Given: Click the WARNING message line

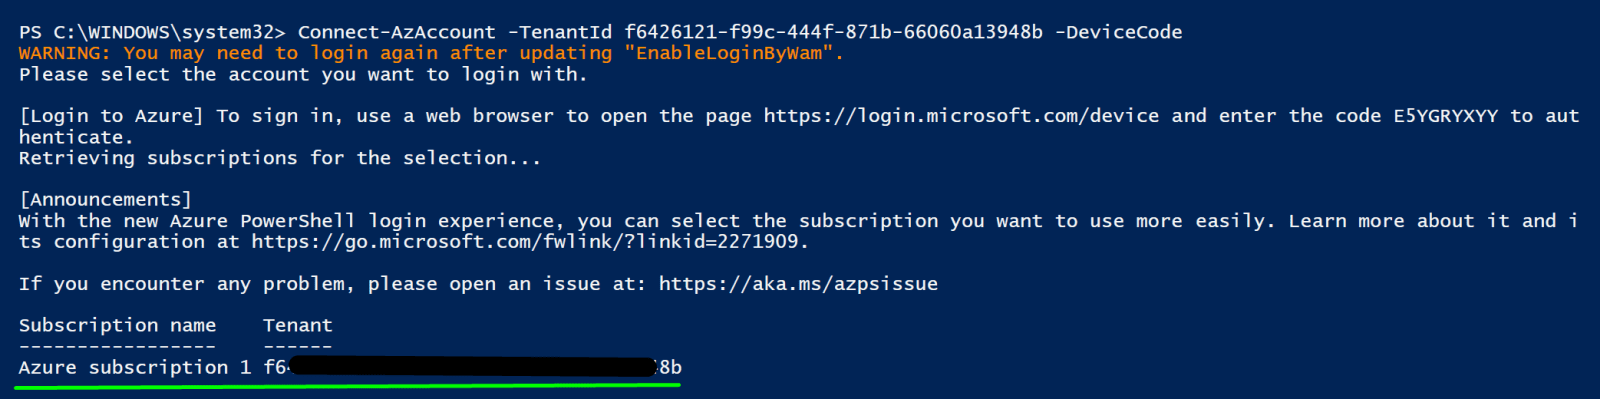Looking at the screenshot, I should pyautogui.click(x=431, y=53).
